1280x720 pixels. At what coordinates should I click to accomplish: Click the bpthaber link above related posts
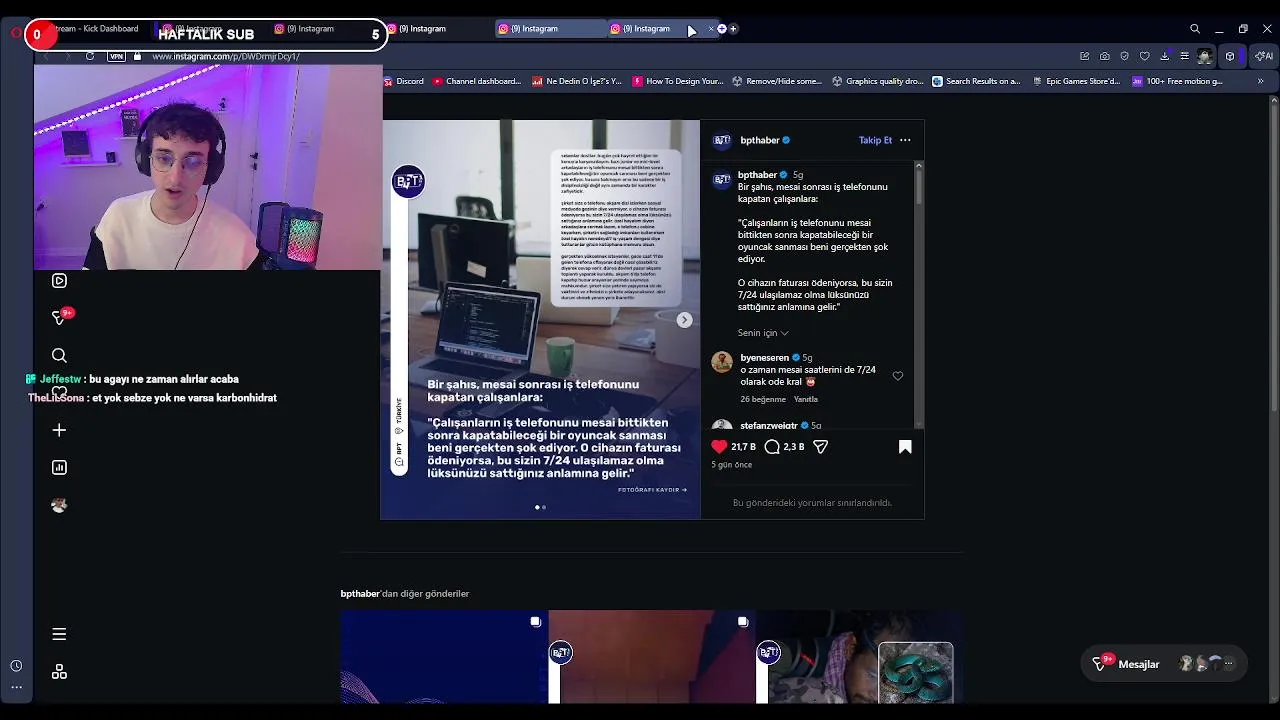360,594
